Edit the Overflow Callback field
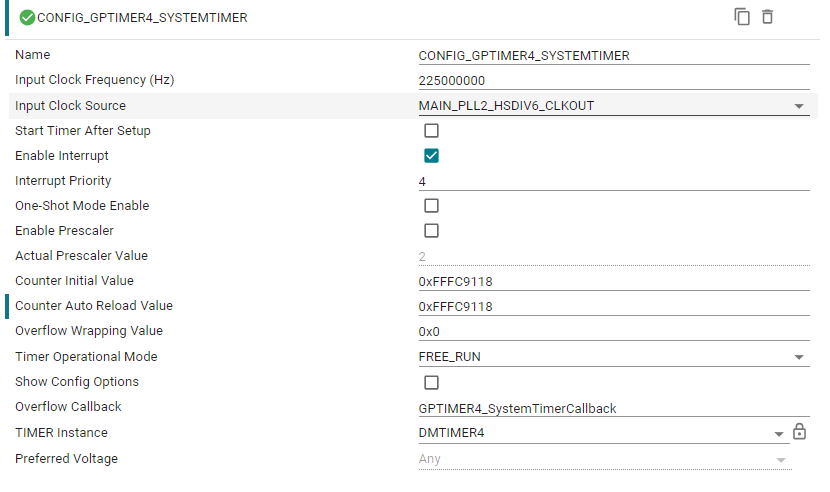Screen dimensions: 830x492 point(614,408)
